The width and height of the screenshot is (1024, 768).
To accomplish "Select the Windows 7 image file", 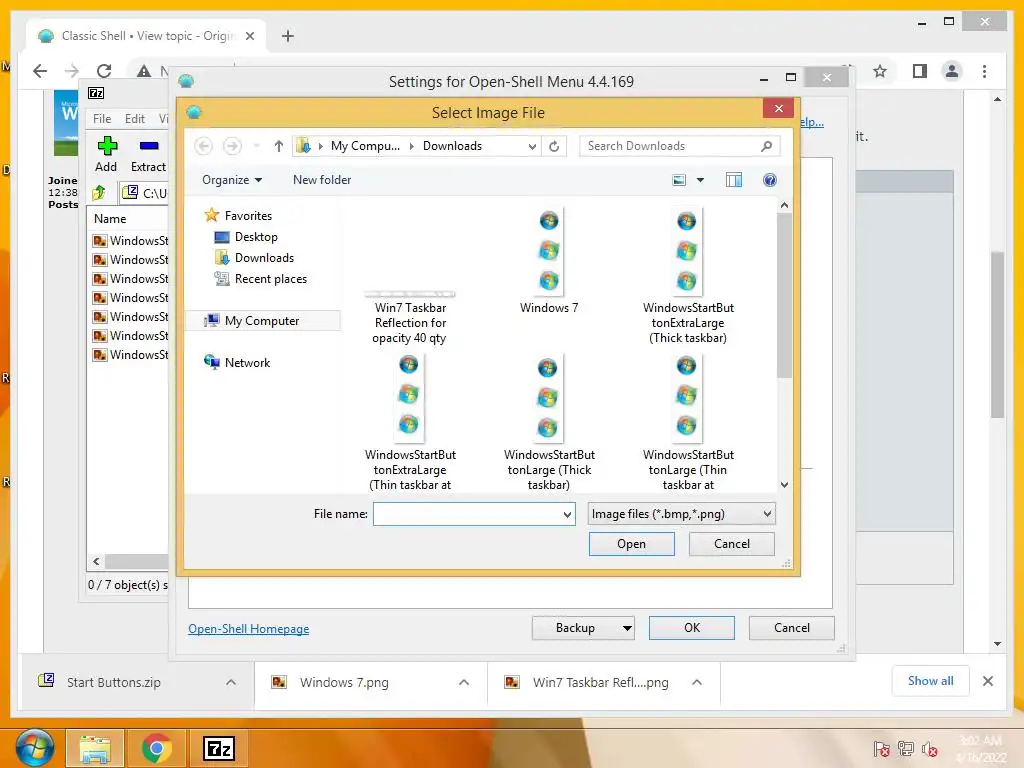I will 549,262.
